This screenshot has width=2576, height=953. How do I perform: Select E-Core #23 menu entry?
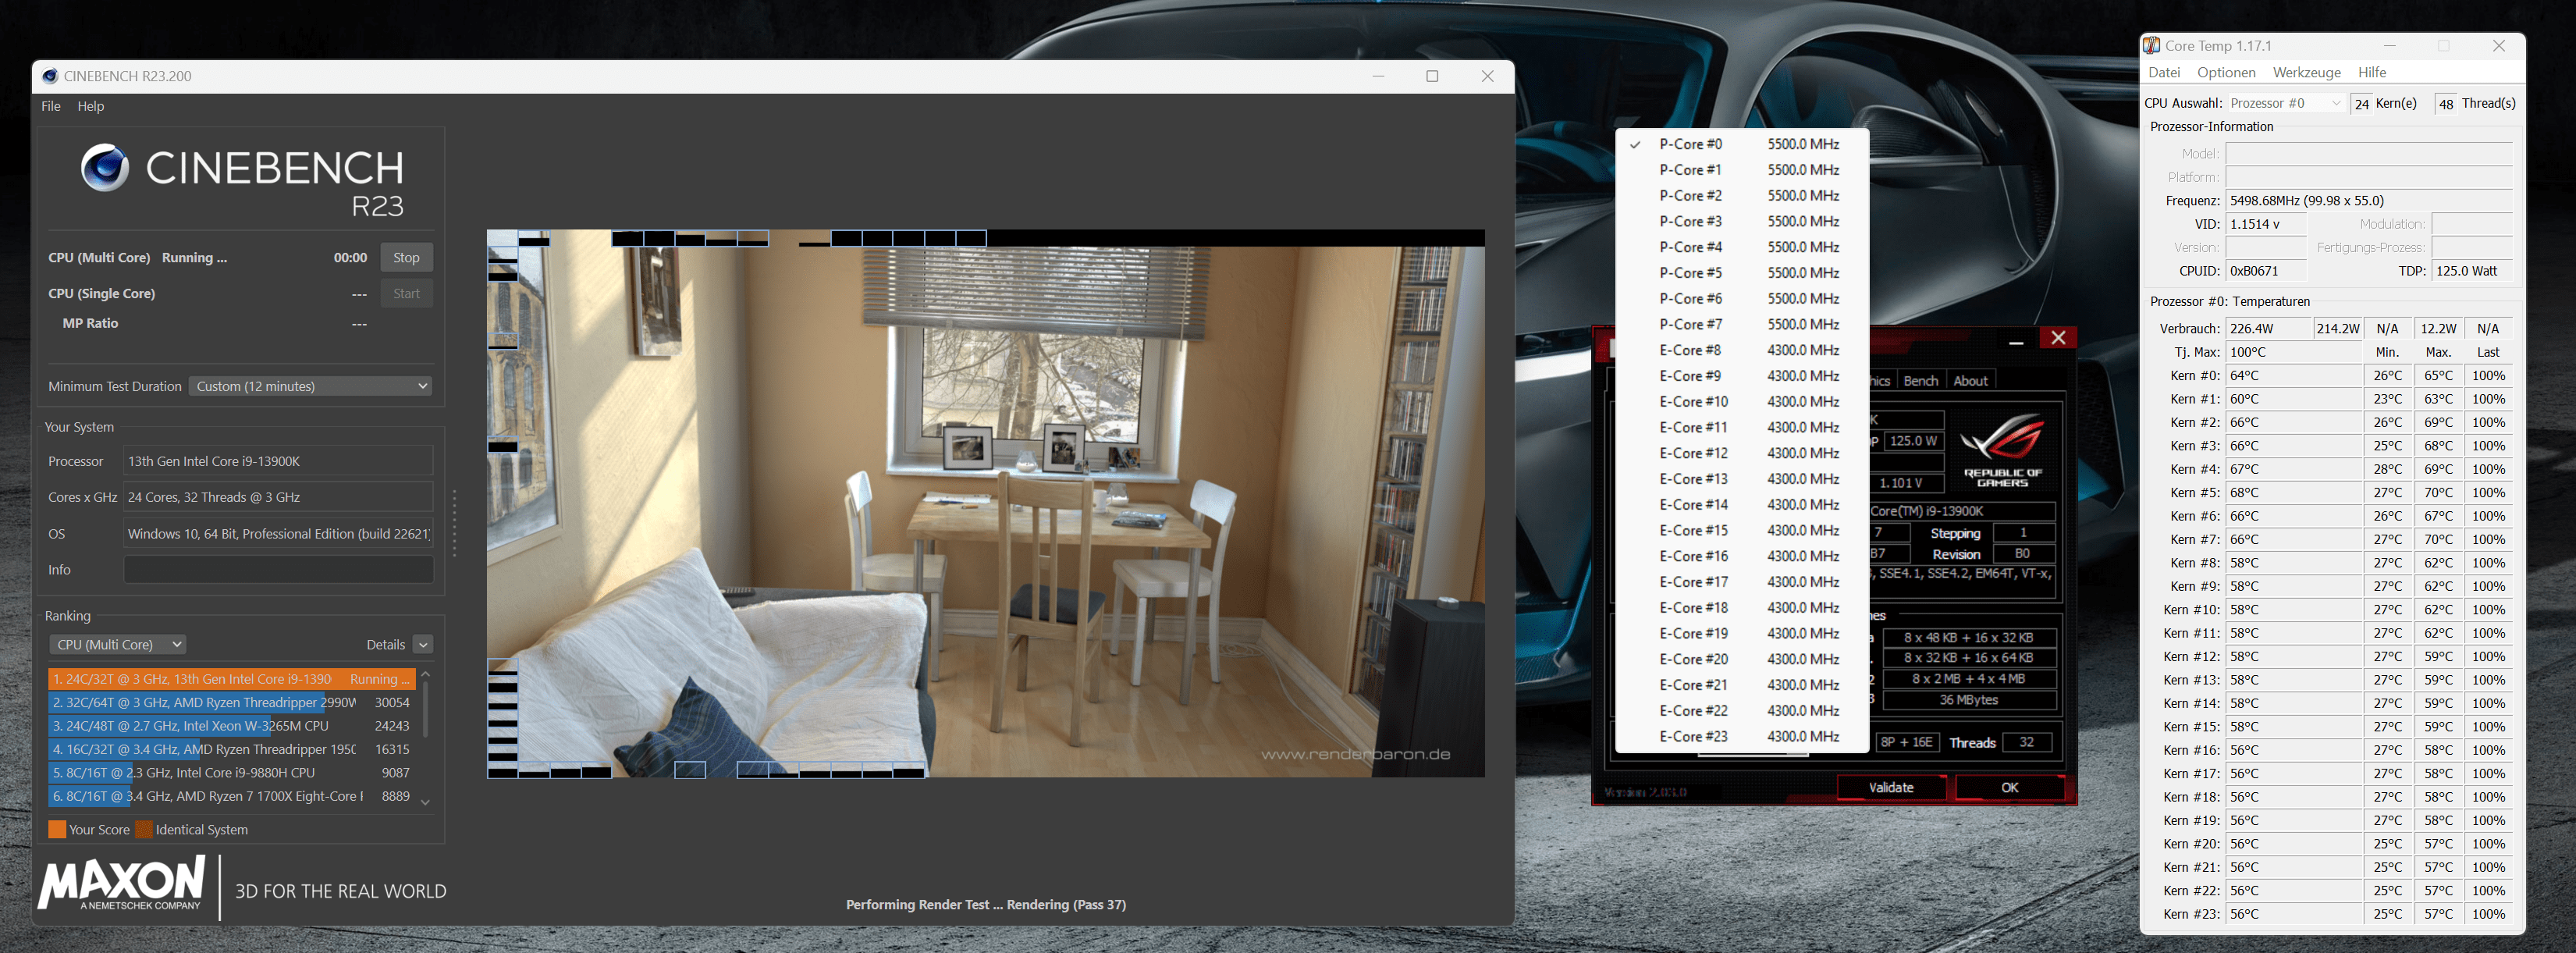point(1742,736)
